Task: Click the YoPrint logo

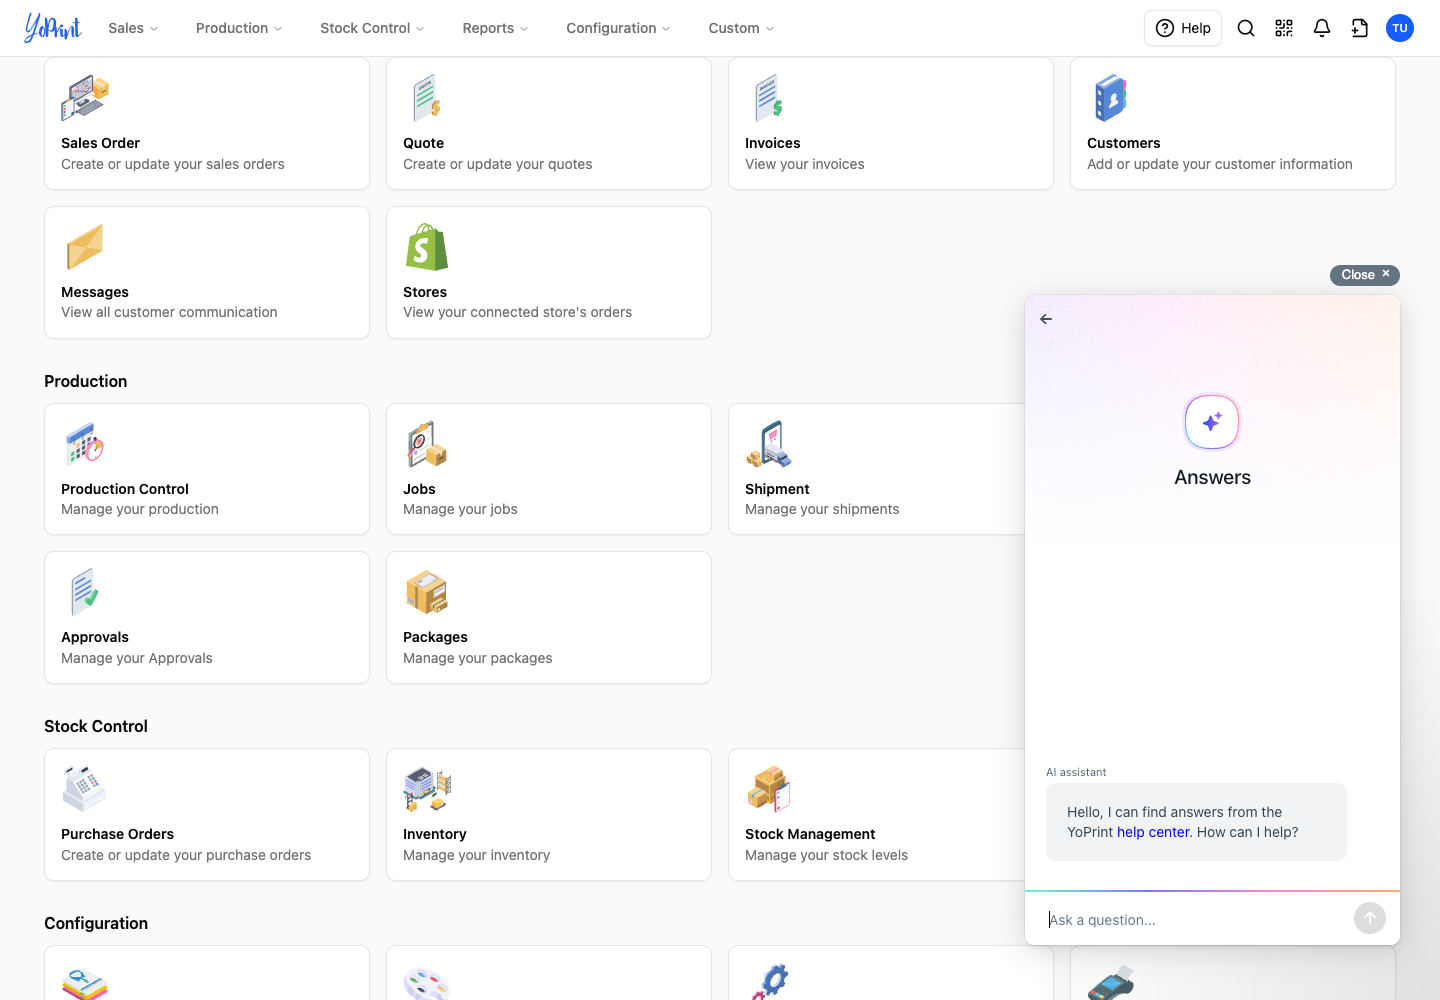Action: pos(53,28)
